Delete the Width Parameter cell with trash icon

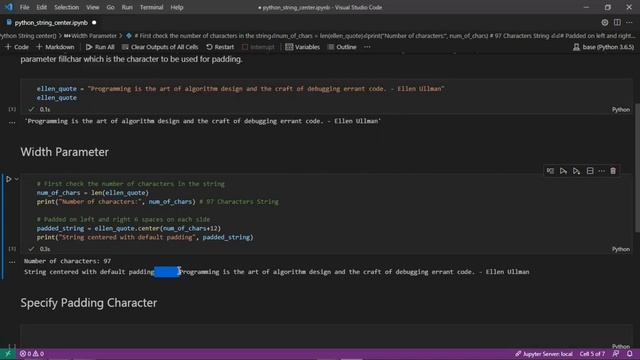613,171
